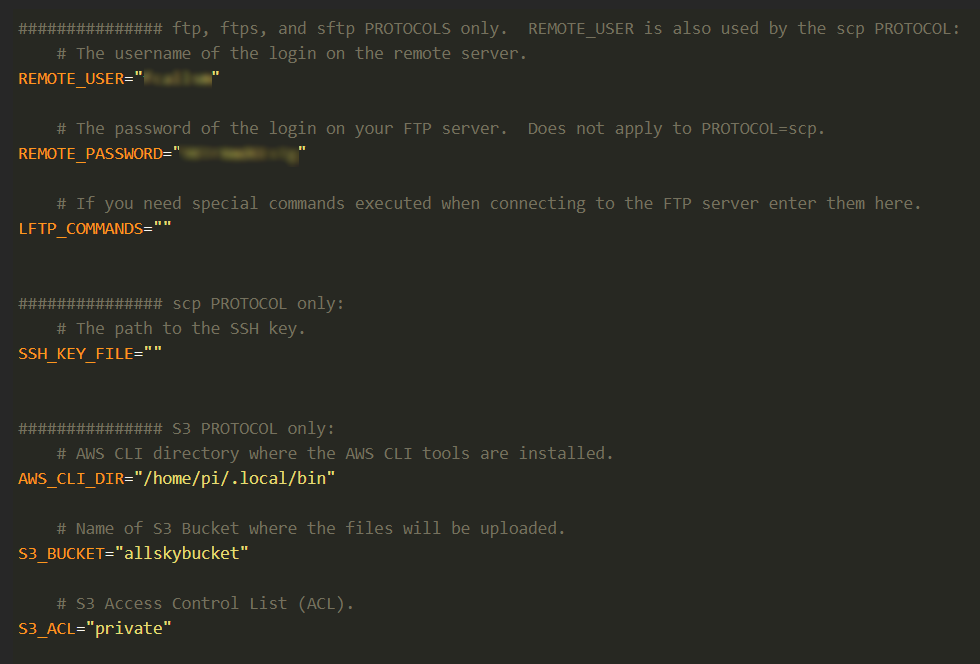Click the AWS_CLI_DIR variable name
The width and height of the screenshot is (980, 664).
70,479
